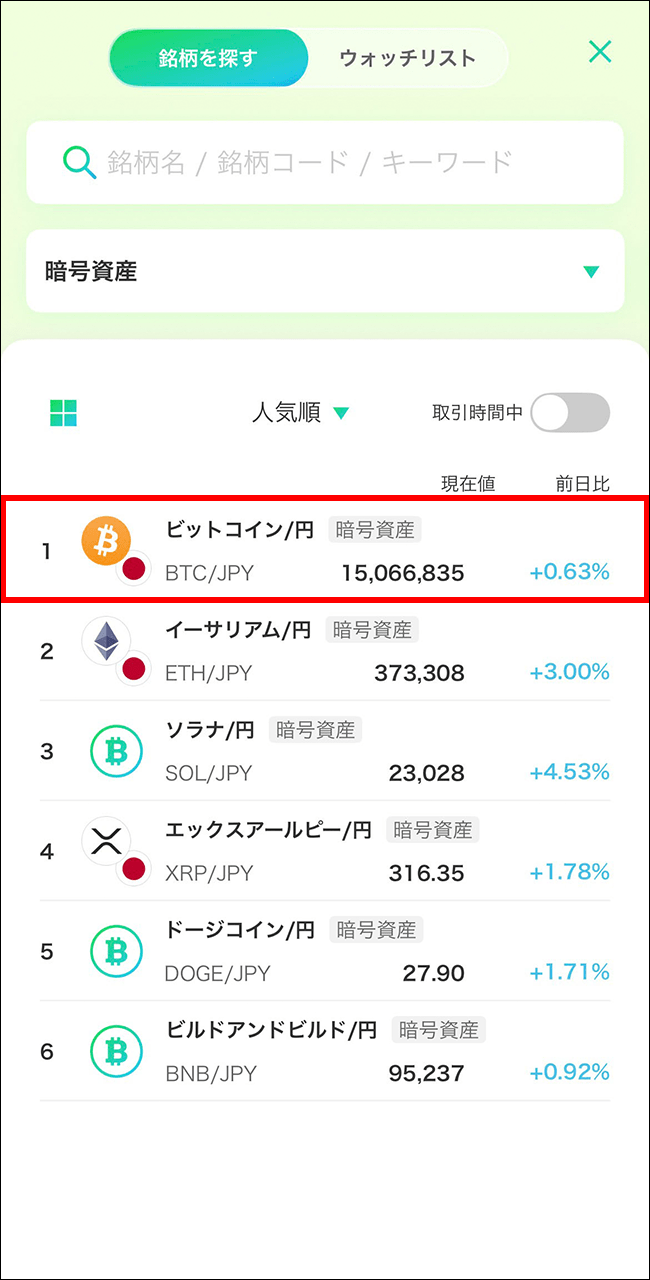This screenshot has height=1280, width=650.
Task: Tap the BNB green coin icon
Action: 116,1052
